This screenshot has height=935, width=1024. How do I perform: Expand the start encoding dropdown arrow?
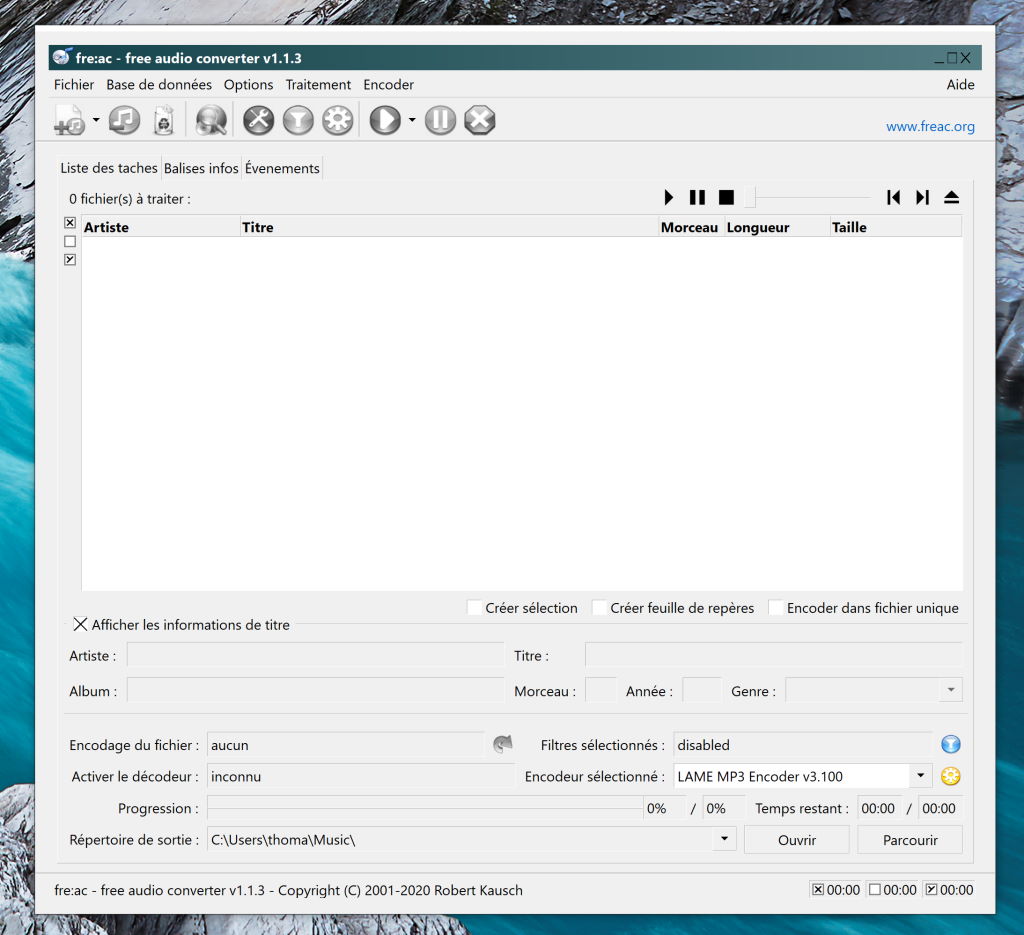coord(412,120)
